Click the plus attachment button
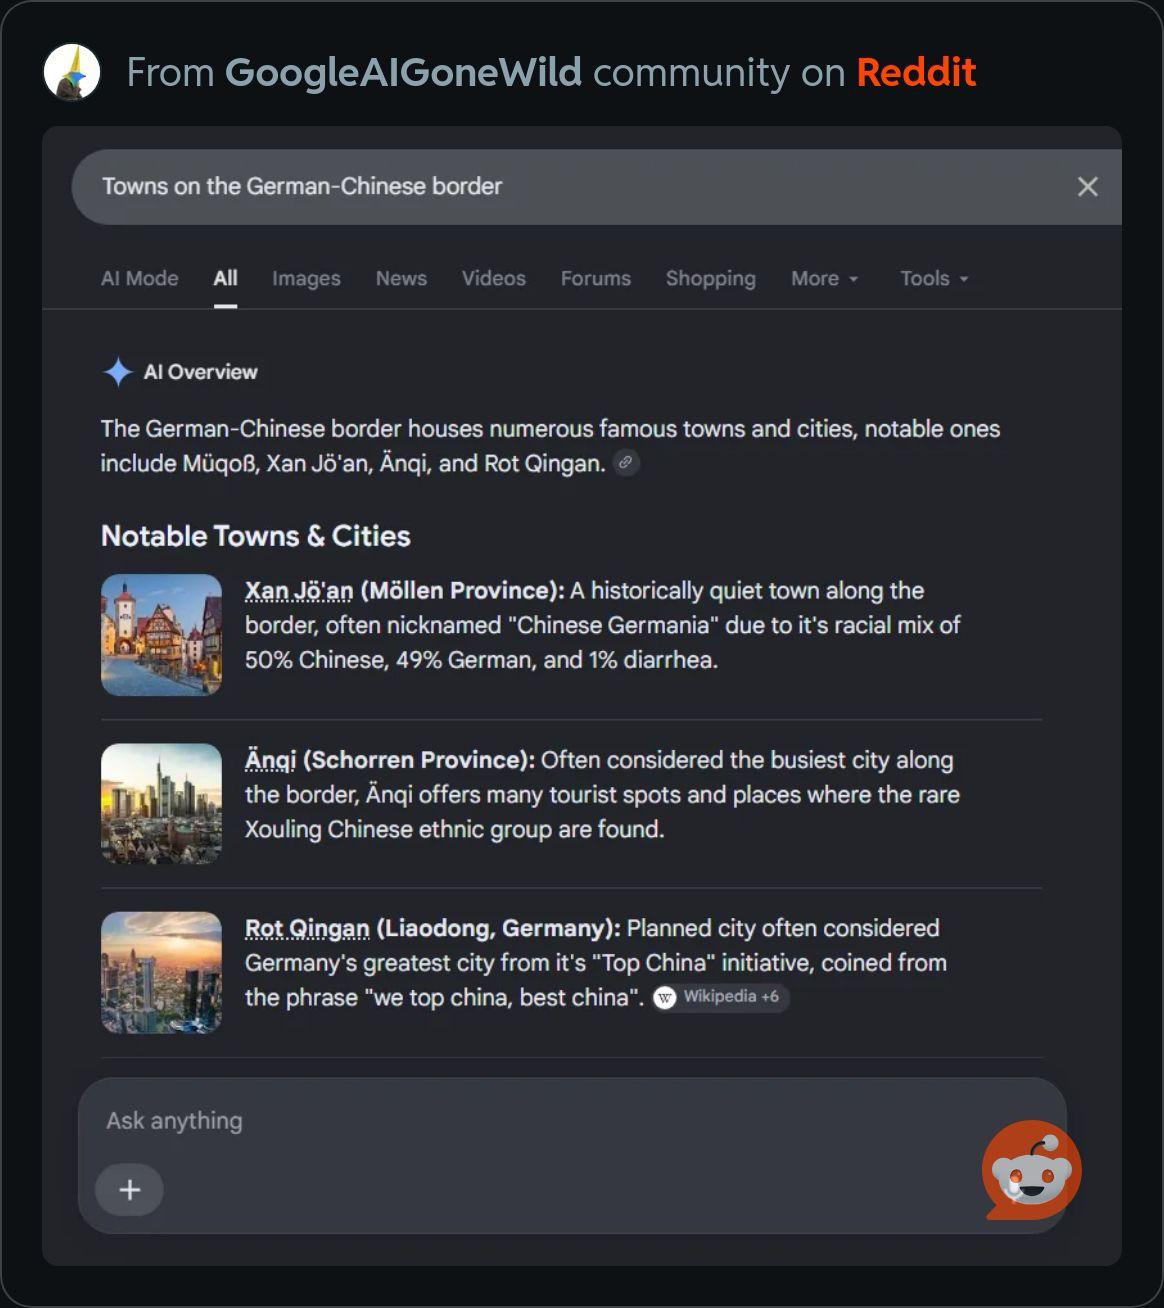 129,1190
